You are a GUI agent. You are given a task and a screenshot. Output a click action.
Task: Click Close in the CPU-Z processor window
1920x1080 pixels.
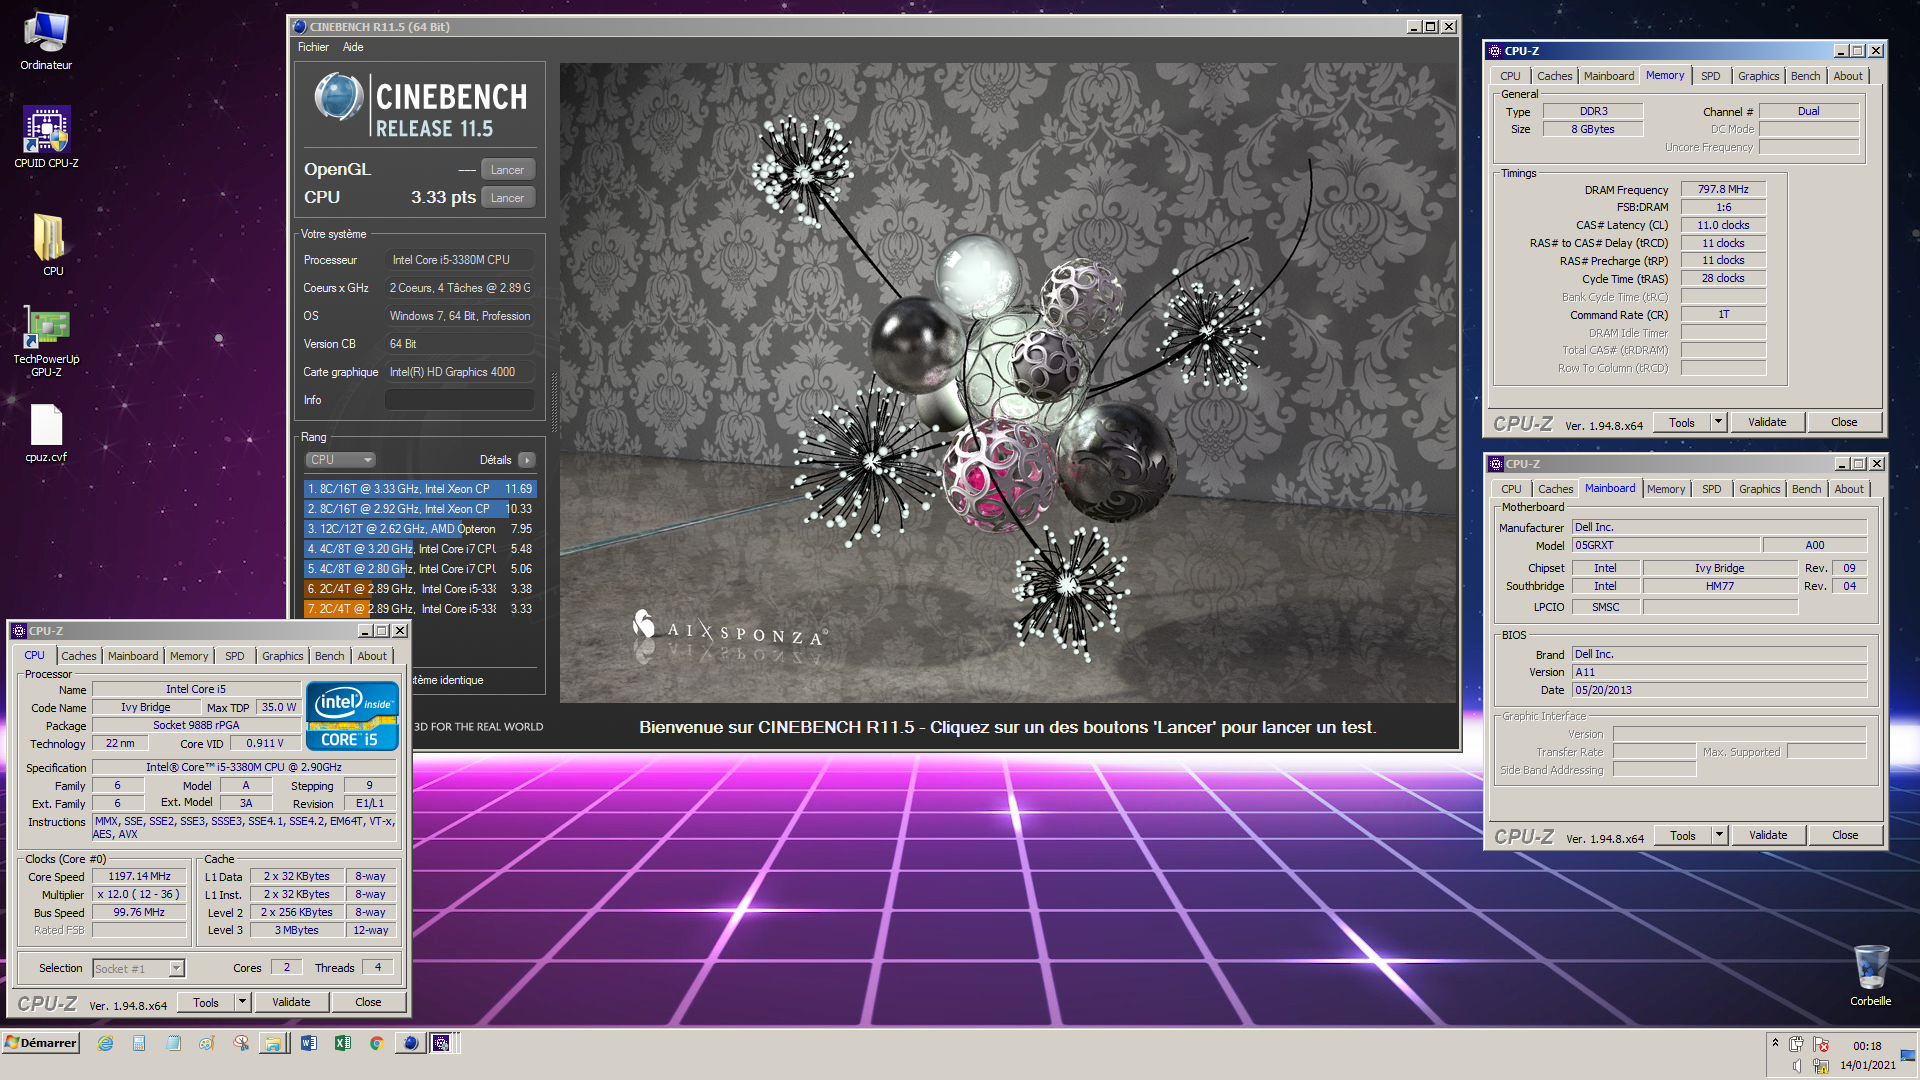pos(368,1002)
